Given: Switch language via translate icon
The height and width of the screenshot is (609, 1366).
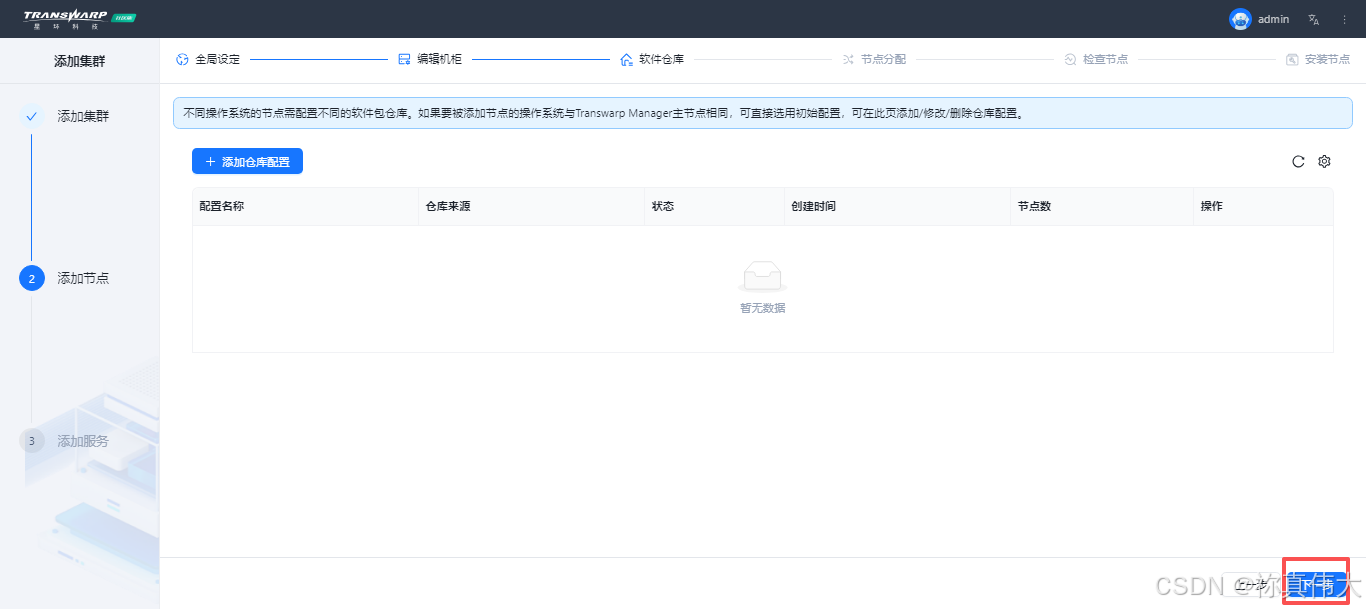Looking at the screenshot, I should 1314,19.
